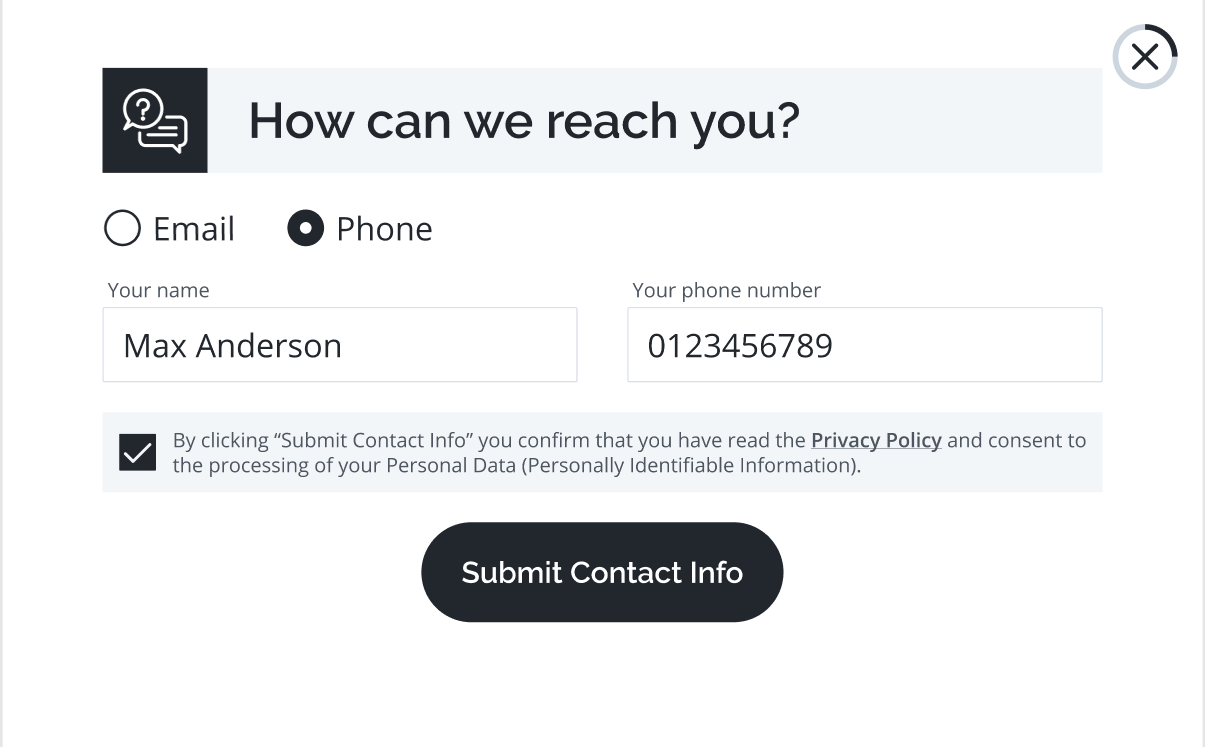Click the Your name input field

point(340,344)
